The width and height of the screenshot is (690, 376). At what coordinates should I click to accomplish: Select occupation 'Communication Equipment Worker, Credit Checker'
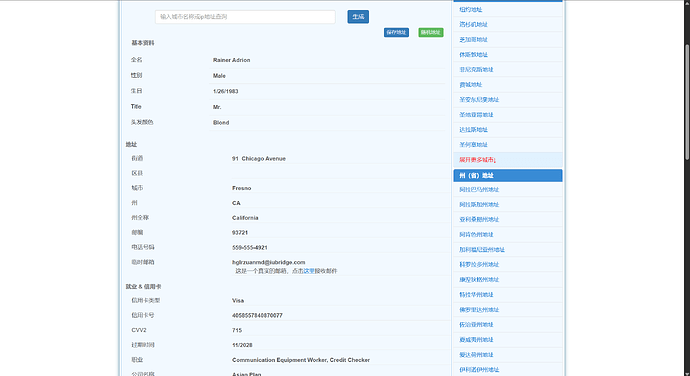point(301,360)
